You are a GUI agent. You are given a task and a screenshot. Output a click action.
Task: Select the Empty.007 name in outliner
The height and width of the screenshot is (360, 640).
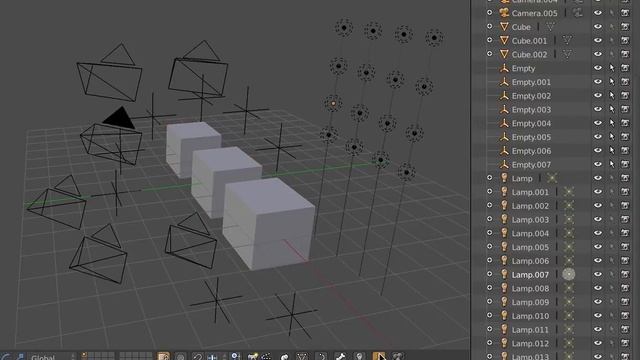pyautogui.click(x=531, y=165)
